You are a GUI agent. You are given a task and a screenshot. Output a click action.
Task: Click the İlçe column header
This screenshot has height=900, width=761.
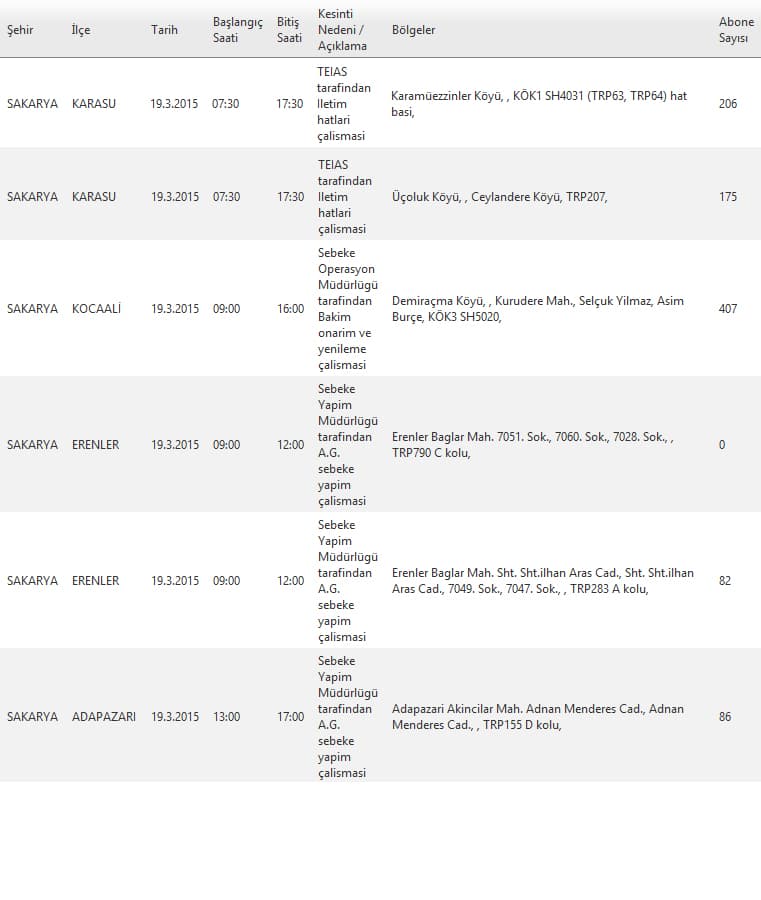tap(81, 30)
